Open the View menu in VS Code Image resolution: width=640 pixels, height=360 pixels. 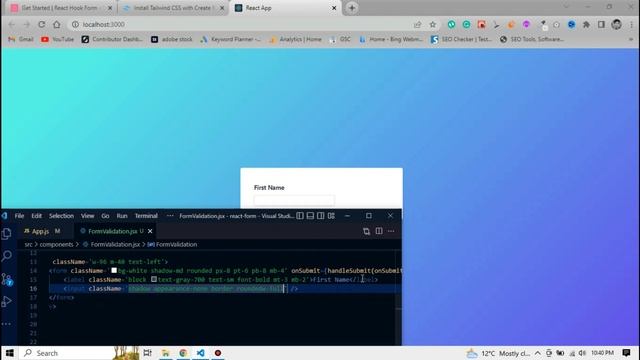pyautogui.click(x=87, y=216)
